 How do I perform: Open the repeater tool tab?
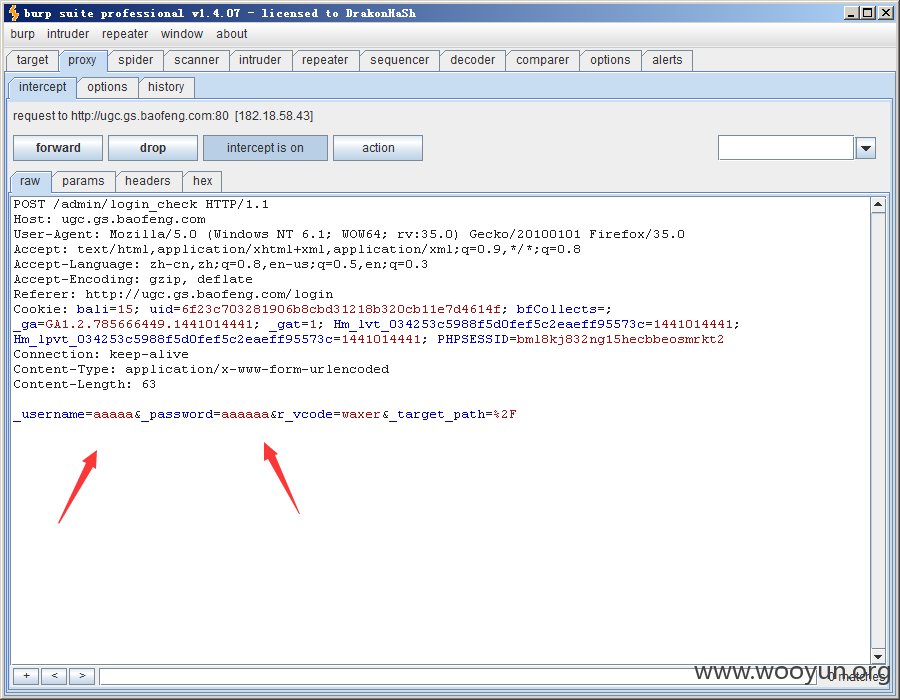click(x=325, y=60)
